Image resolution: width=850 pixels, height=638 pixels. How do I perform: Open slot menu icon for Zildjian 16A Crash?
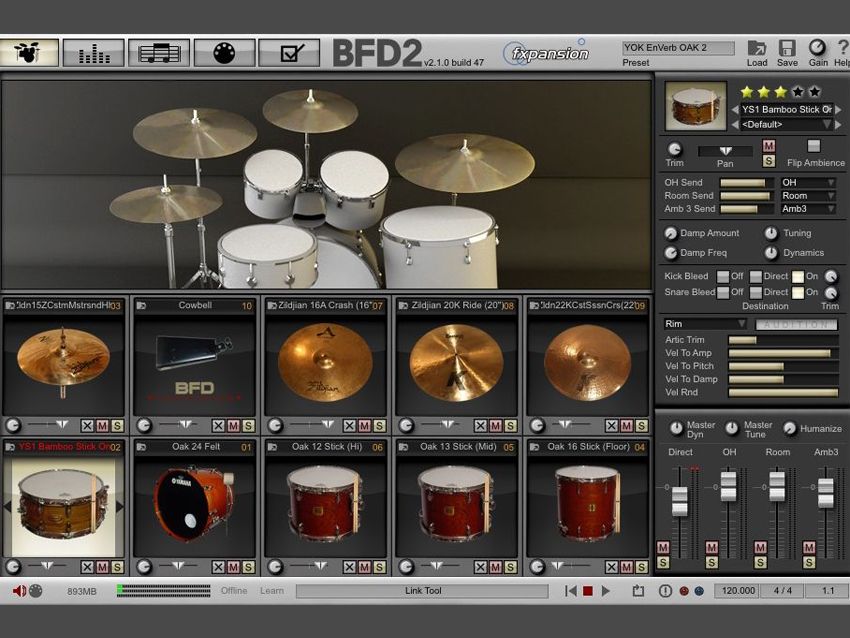tap(272, 306)
